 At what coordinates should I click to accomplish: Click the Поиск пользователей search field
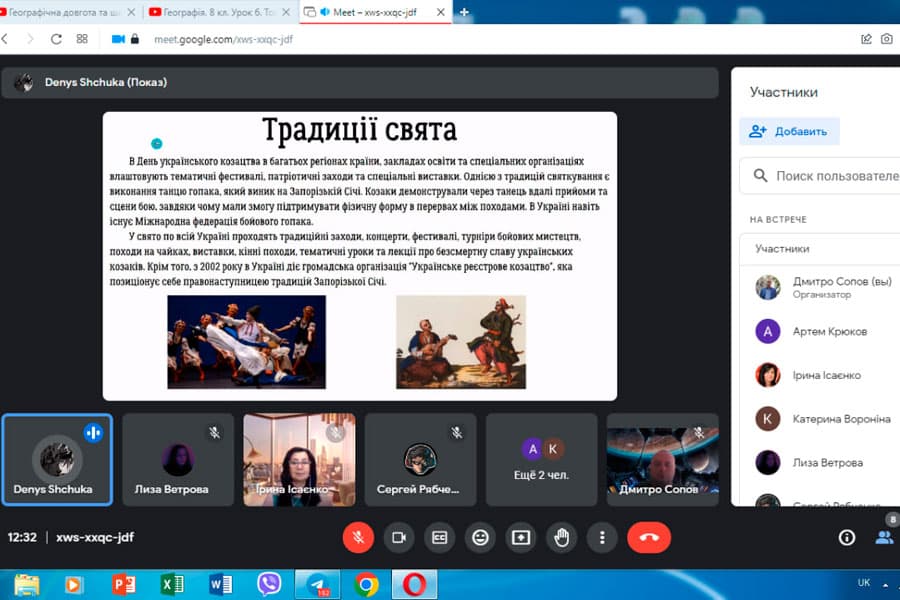pos(830,176)
